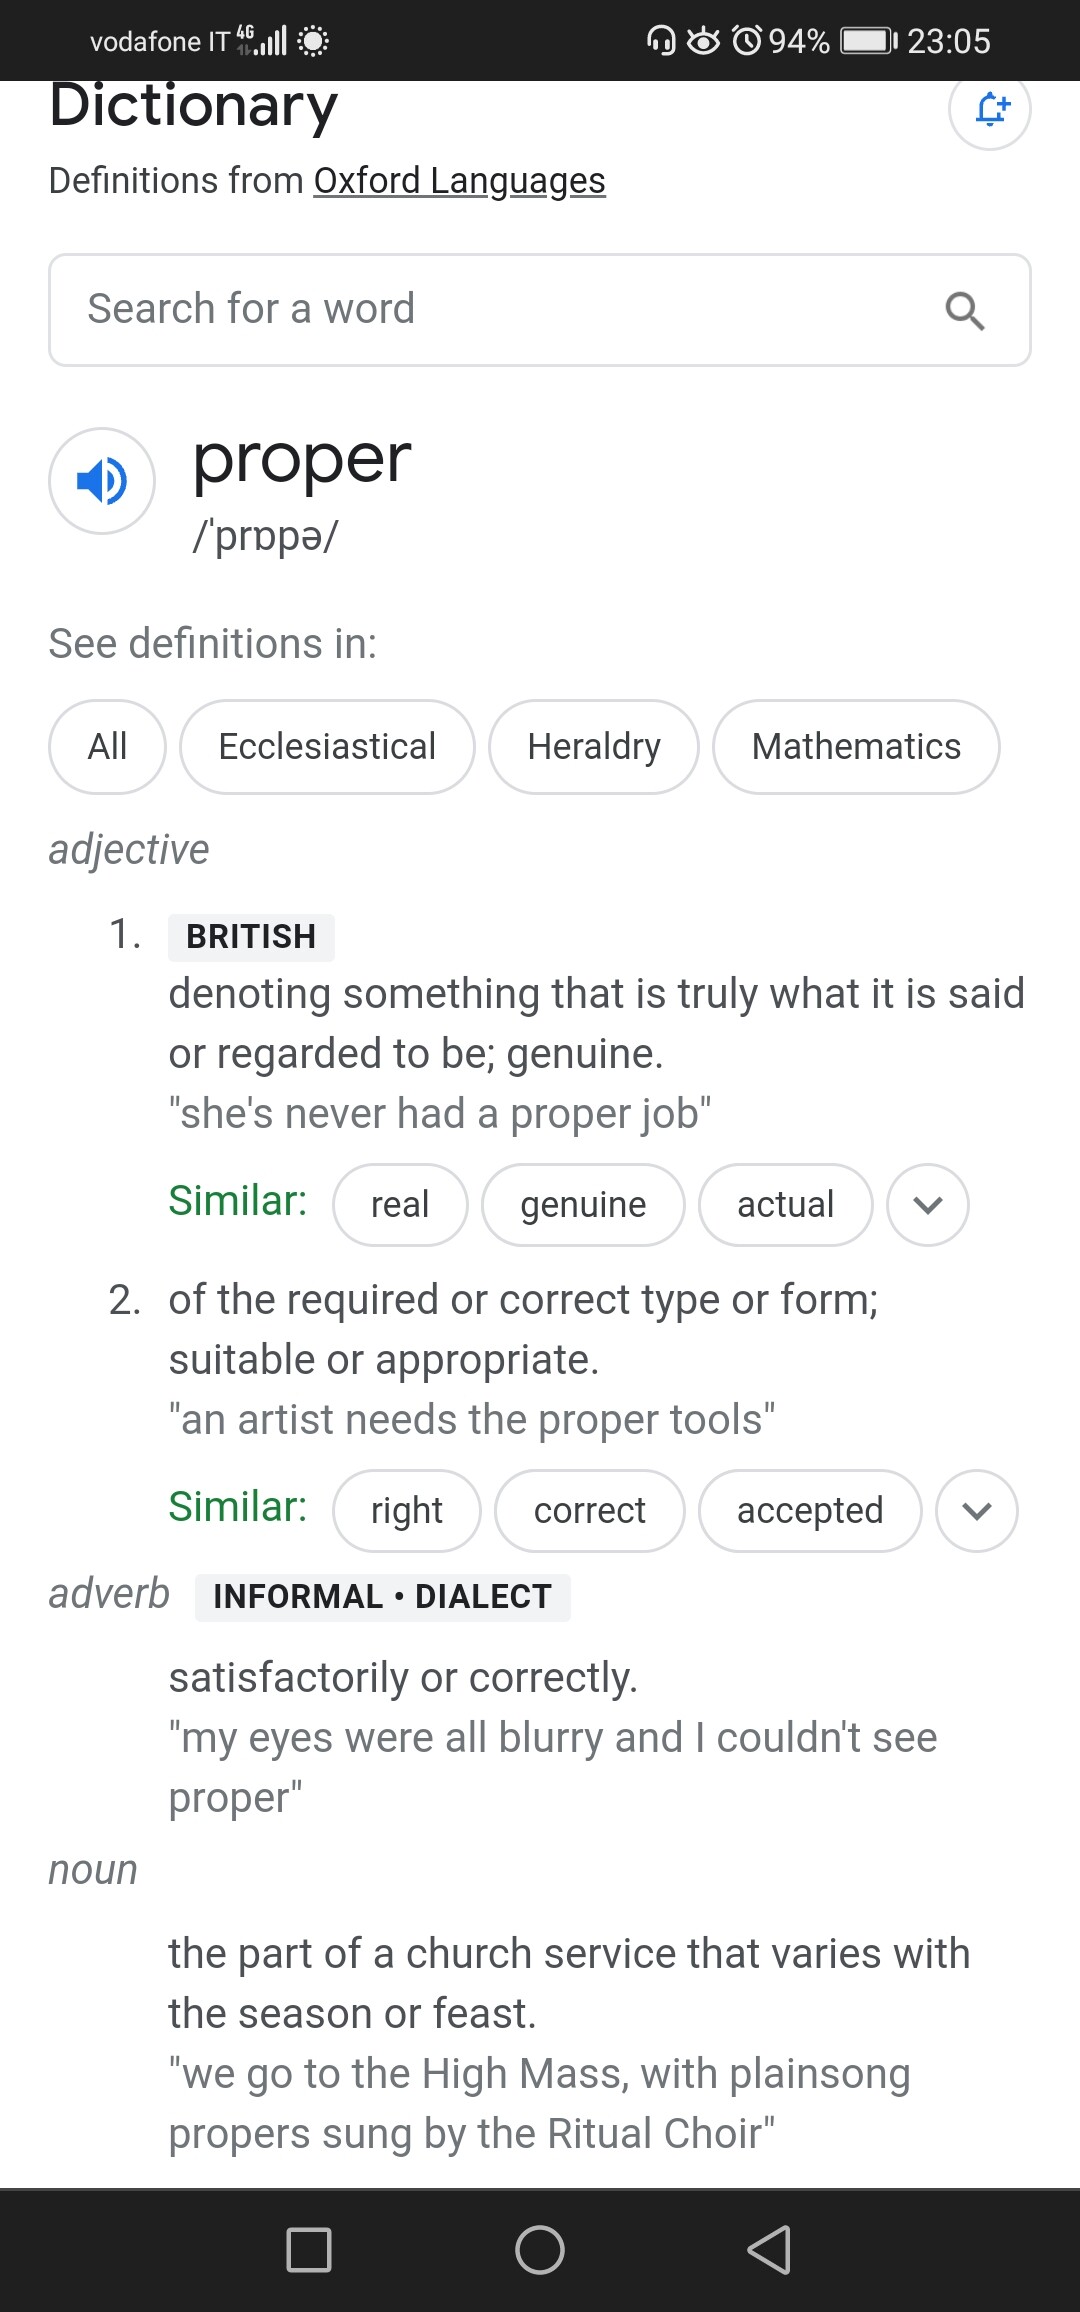1080x2312 pixels.
Task: Play audio pronunciation of "proper"
Action: point(102,481)
